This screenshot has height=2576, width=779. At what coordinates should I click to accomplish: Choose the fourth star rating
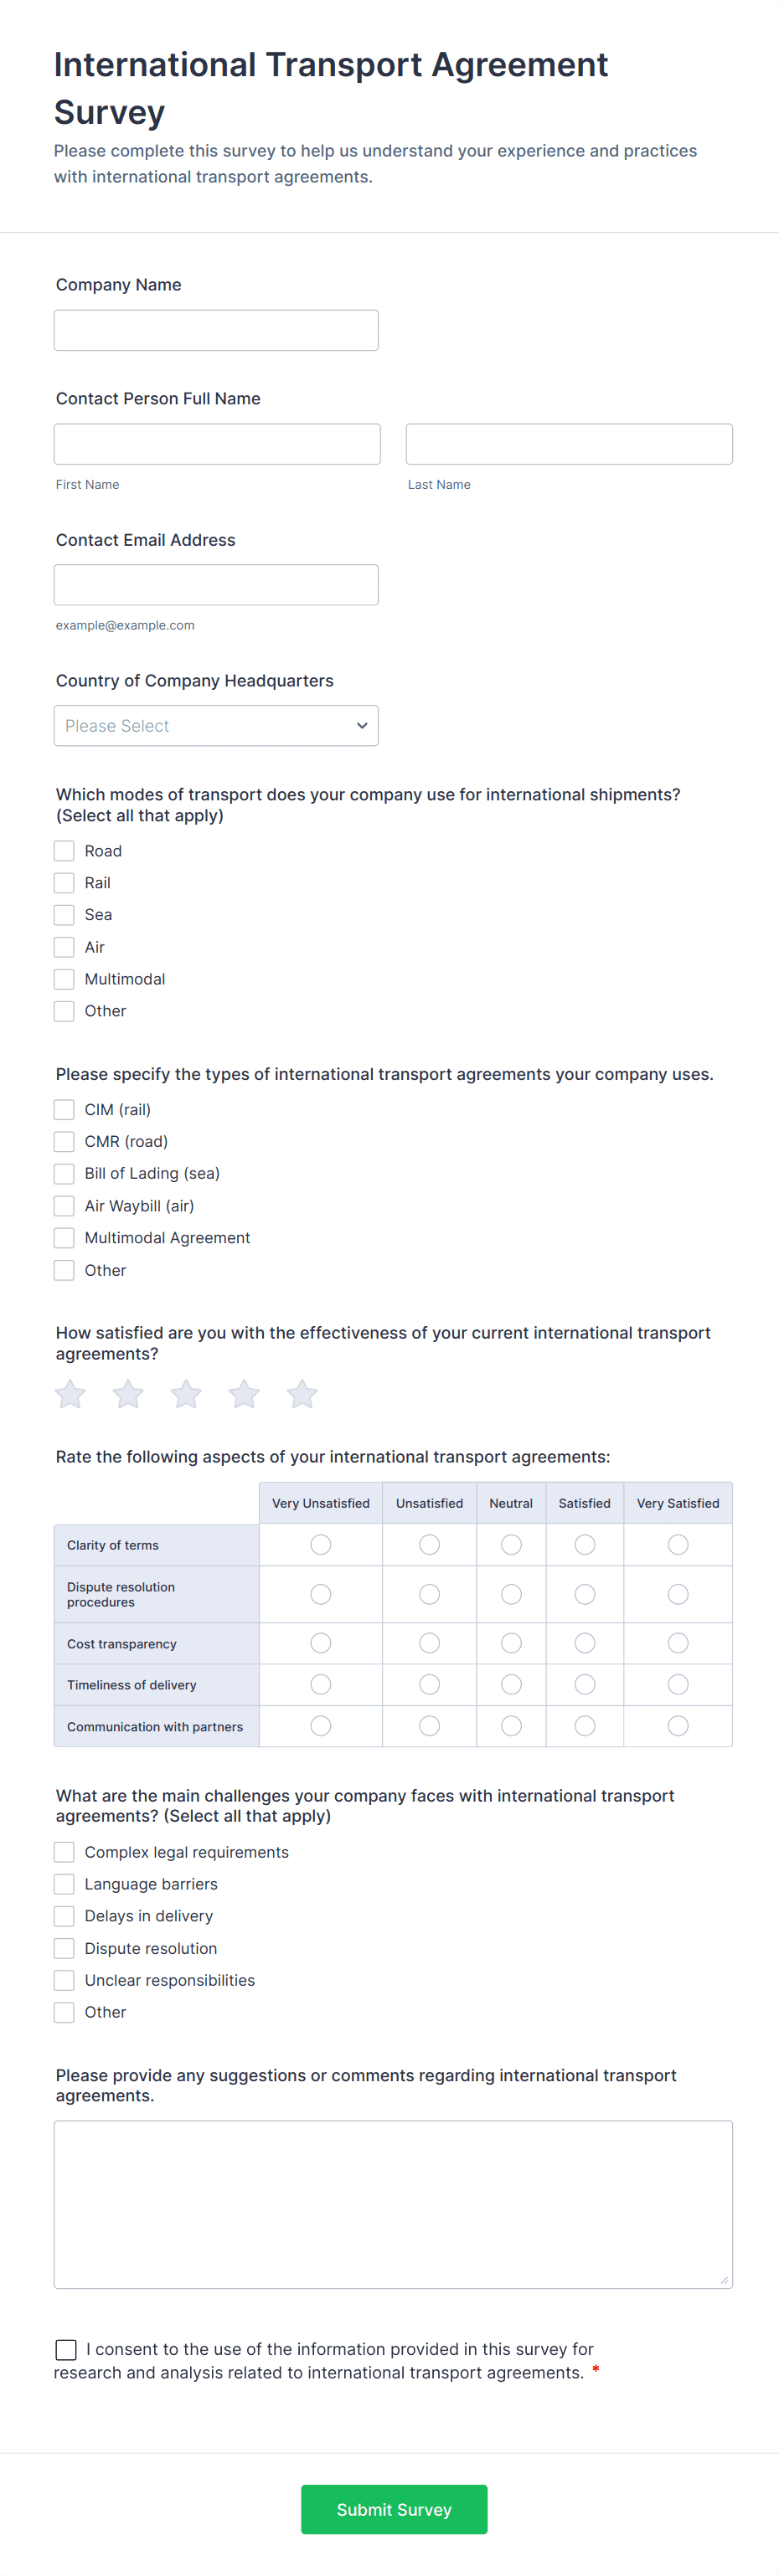click(244, 1393)
